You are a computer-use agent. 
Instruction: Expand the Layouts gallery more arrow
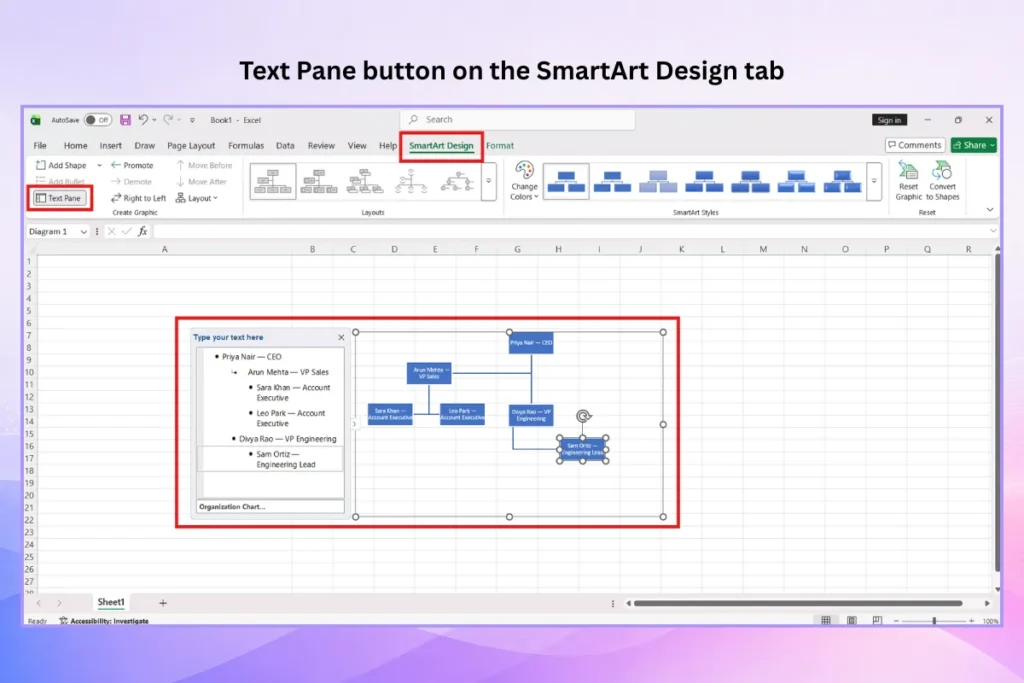click(488, 181)
